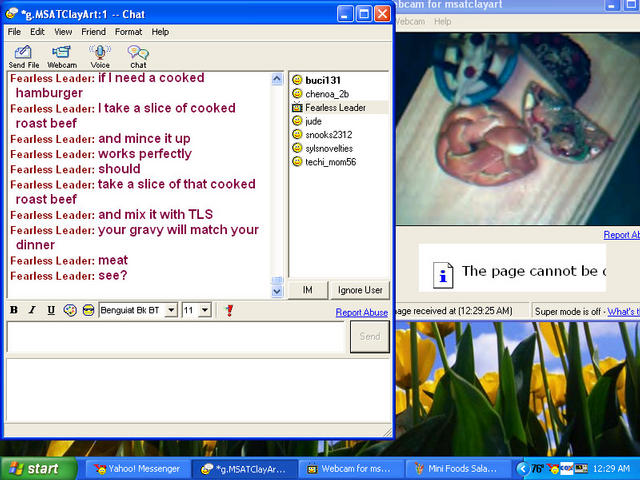Click the info icon on the page error
640x480 pixels.
[443, 275]
